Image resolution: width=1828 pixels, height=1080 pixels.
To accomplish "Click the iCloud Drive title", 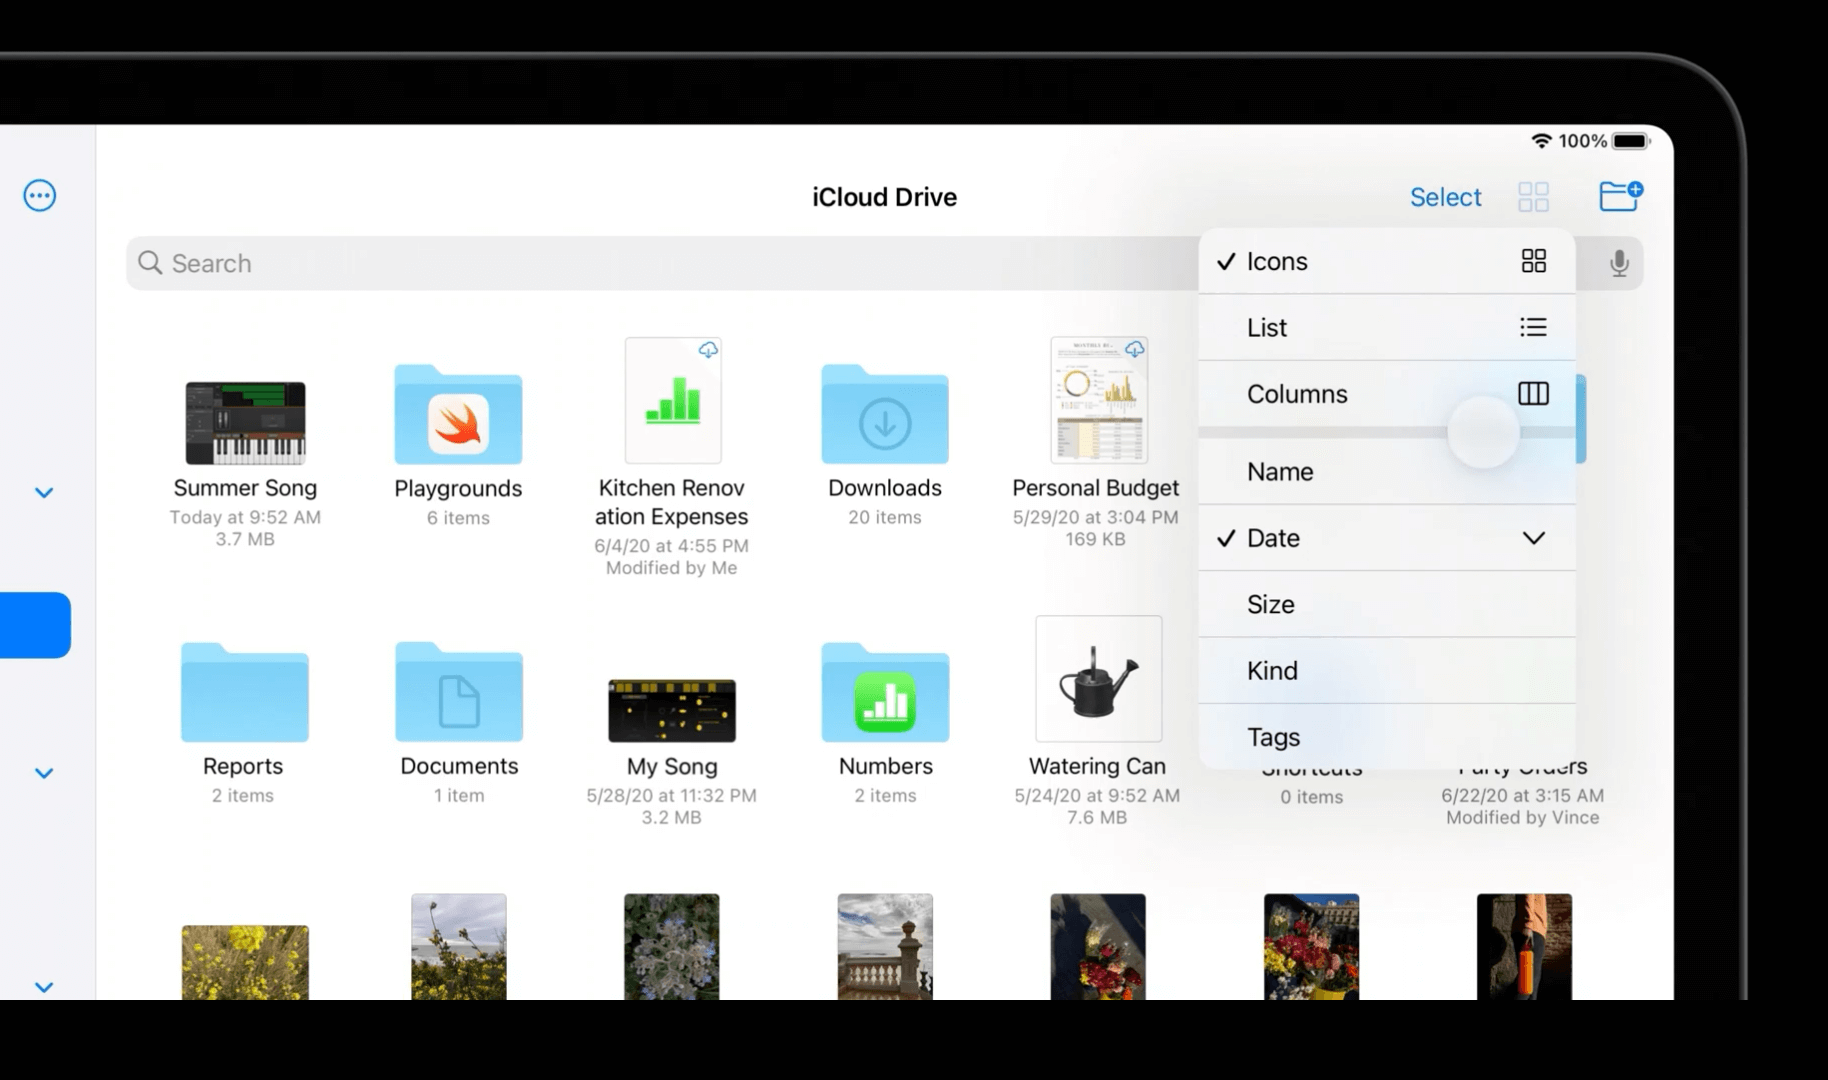I will point(884,197).
